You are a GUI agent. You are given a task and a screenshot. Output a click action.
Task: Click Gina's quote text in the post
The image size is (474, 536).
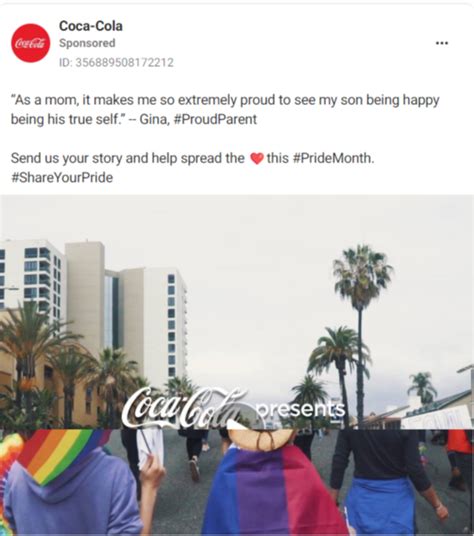(225, 110)
